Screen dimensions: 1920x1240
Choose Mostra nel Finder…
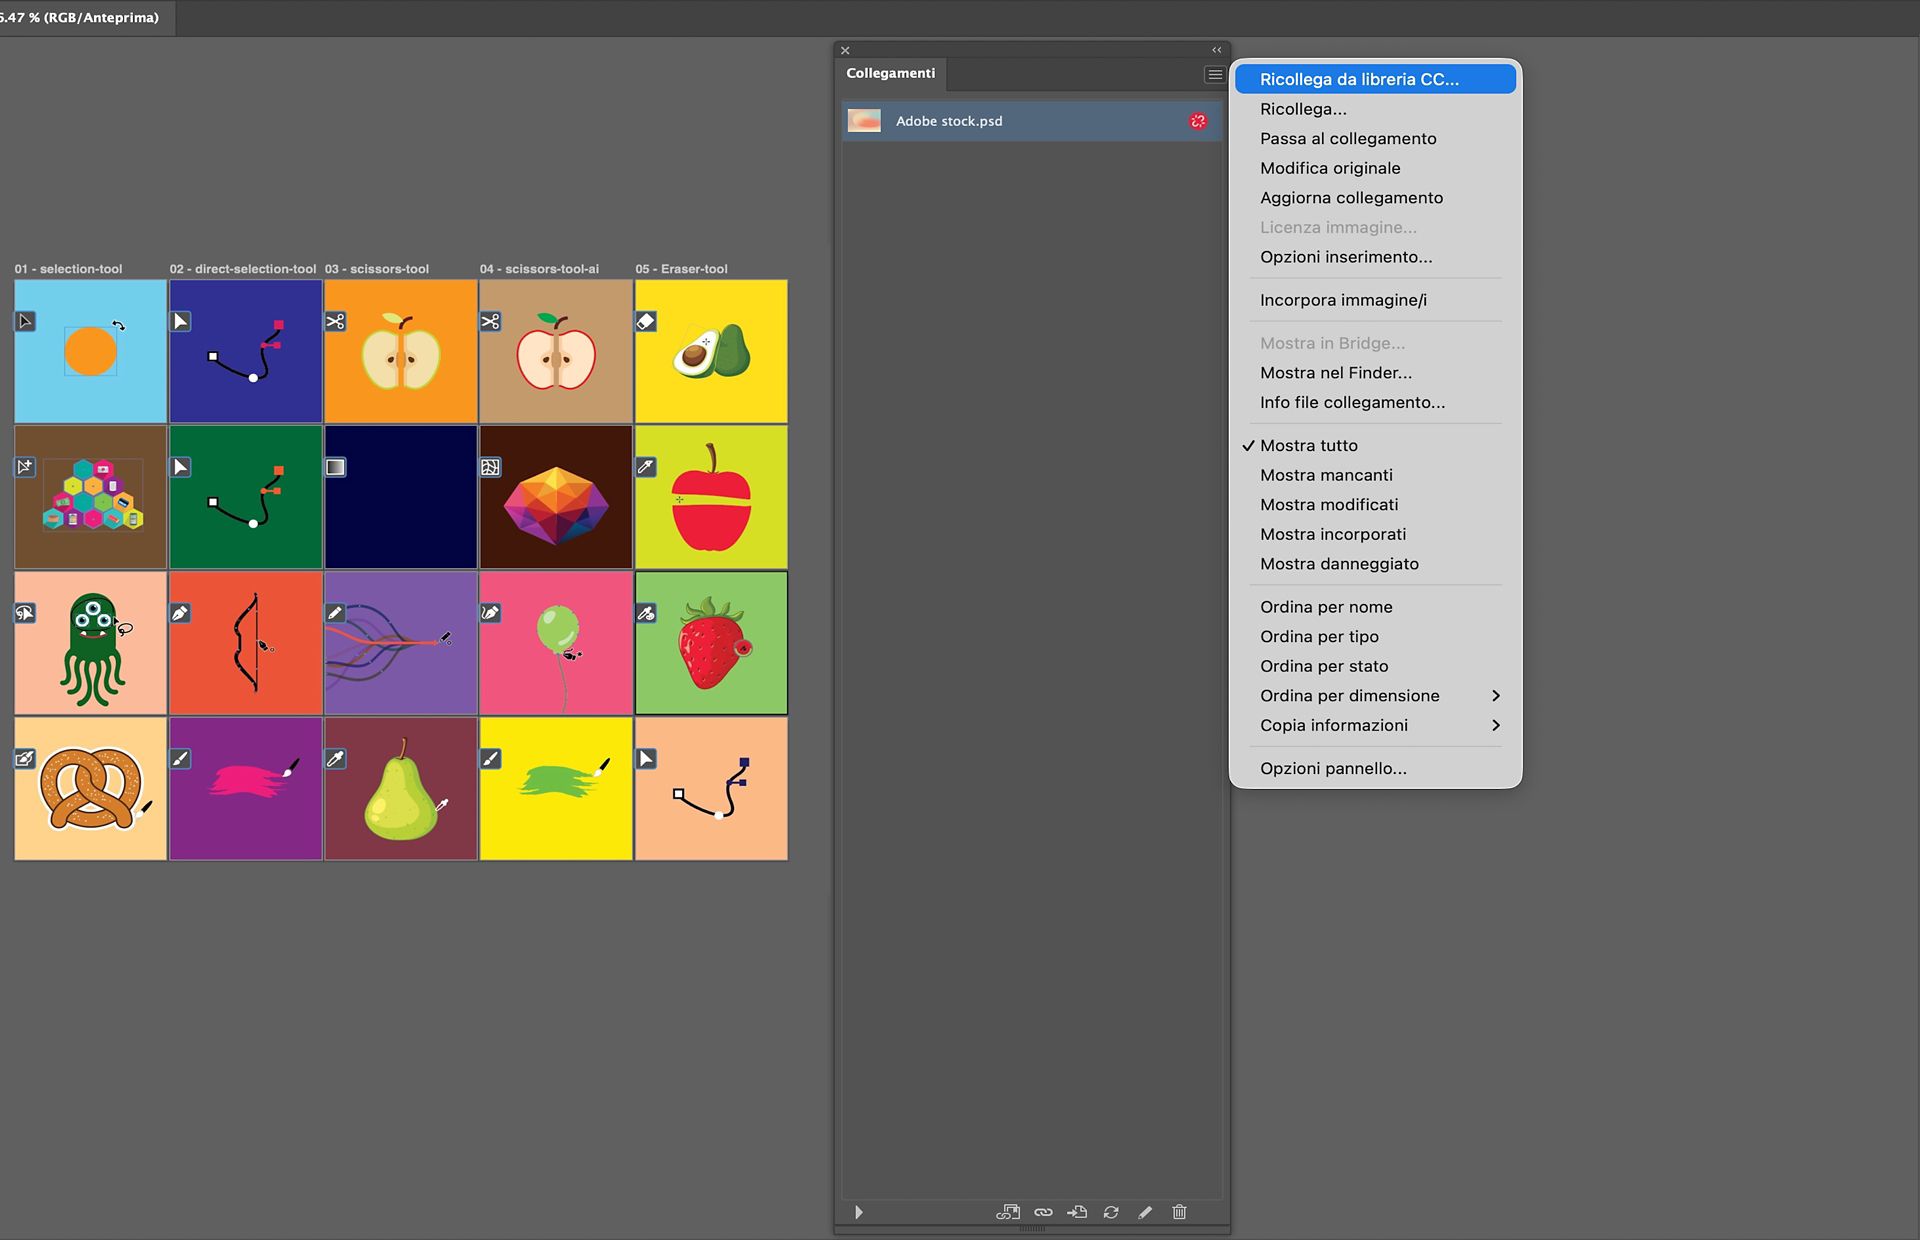pos(1375,373)
